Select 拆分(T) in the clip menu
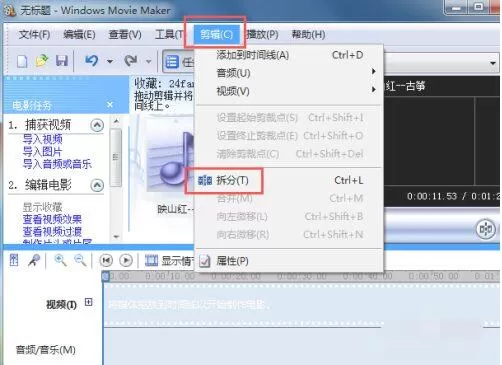Viewport: 502px width, 365px height. pyautogui.click(x=289, y=180)
